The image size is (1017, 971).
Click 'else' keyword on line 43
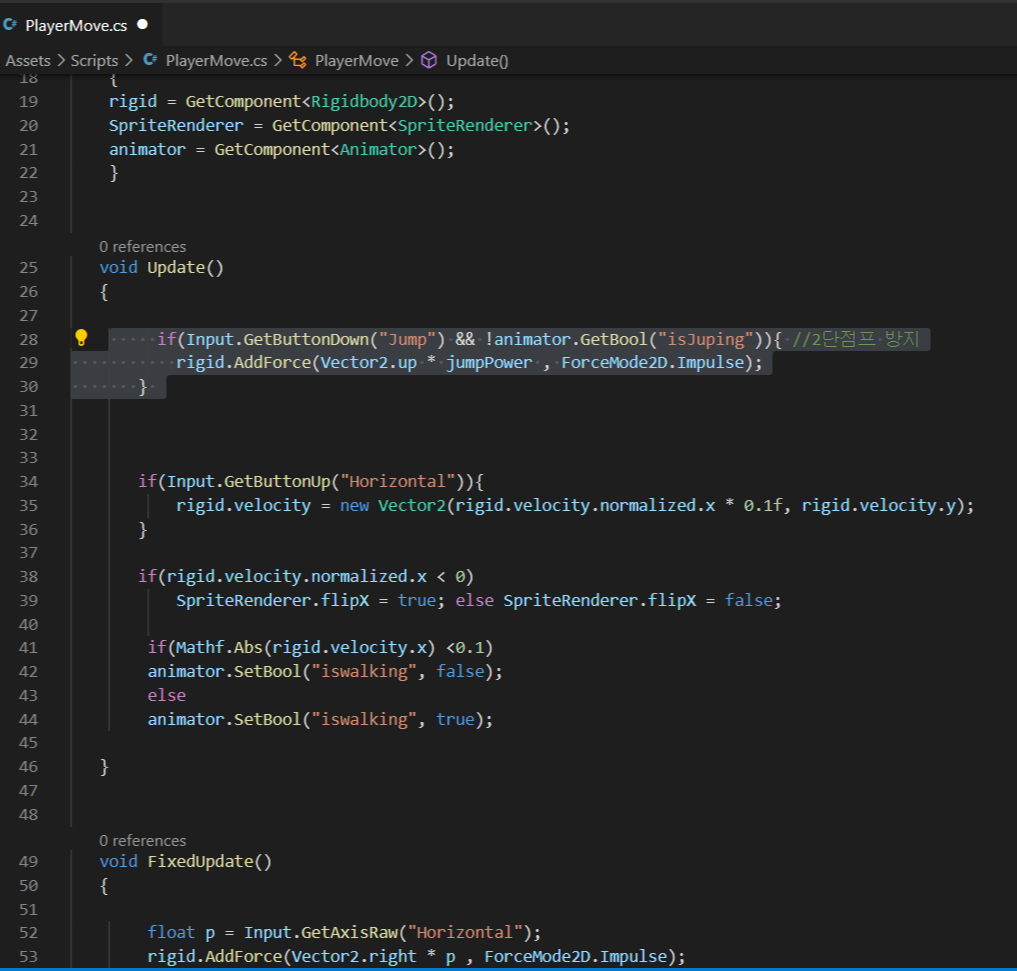click(167, 695)
